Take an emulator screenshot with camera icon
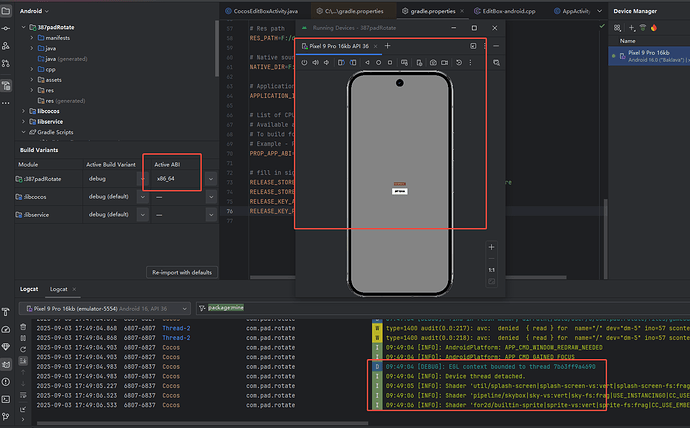Screen dimensions: 690x428 pyautogui.click(x=432, y=63)
